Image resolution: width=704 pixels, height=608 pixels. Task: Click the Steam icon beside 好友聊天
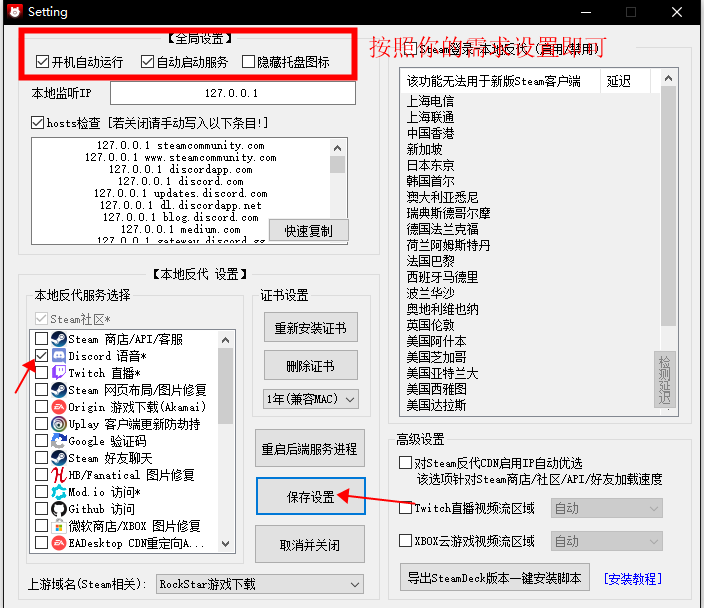pos(59,458)
